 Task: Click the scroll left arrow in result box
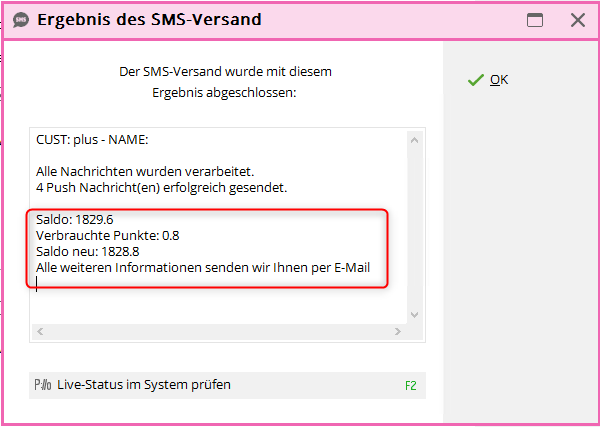[x=40, y=331]
